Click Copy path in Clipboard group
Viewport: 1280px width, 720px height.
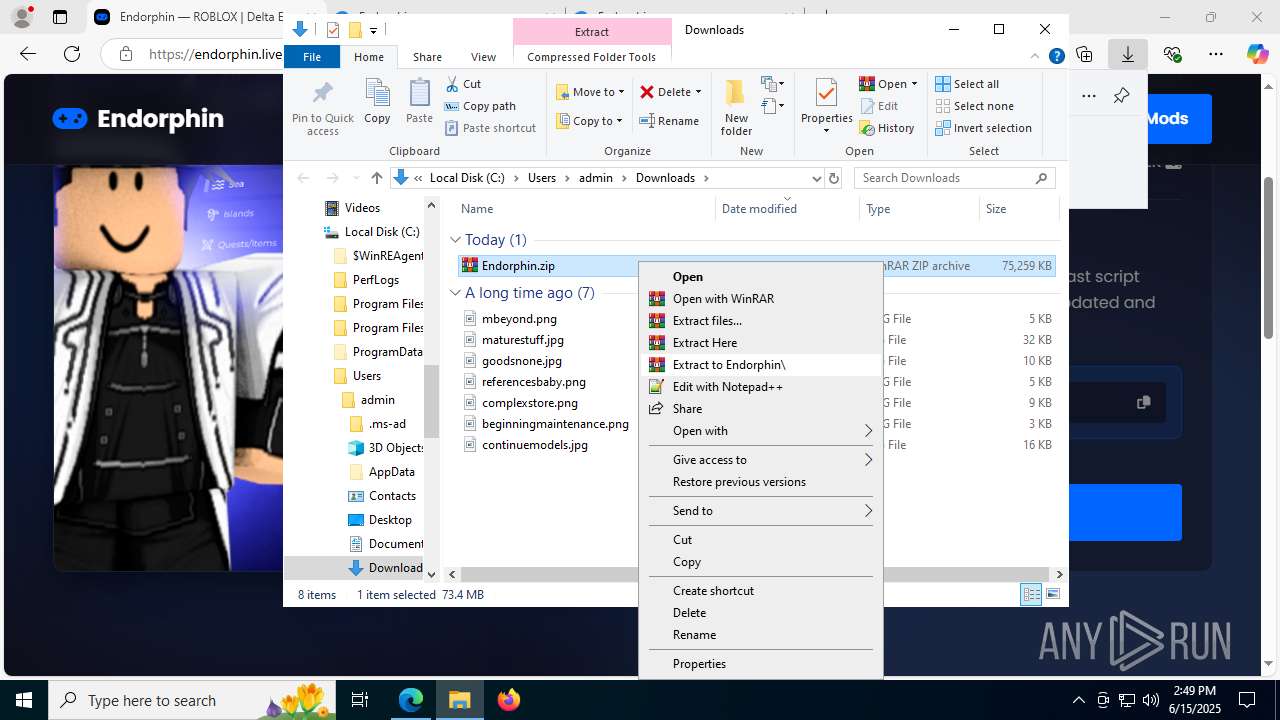(x=481, y=106)
